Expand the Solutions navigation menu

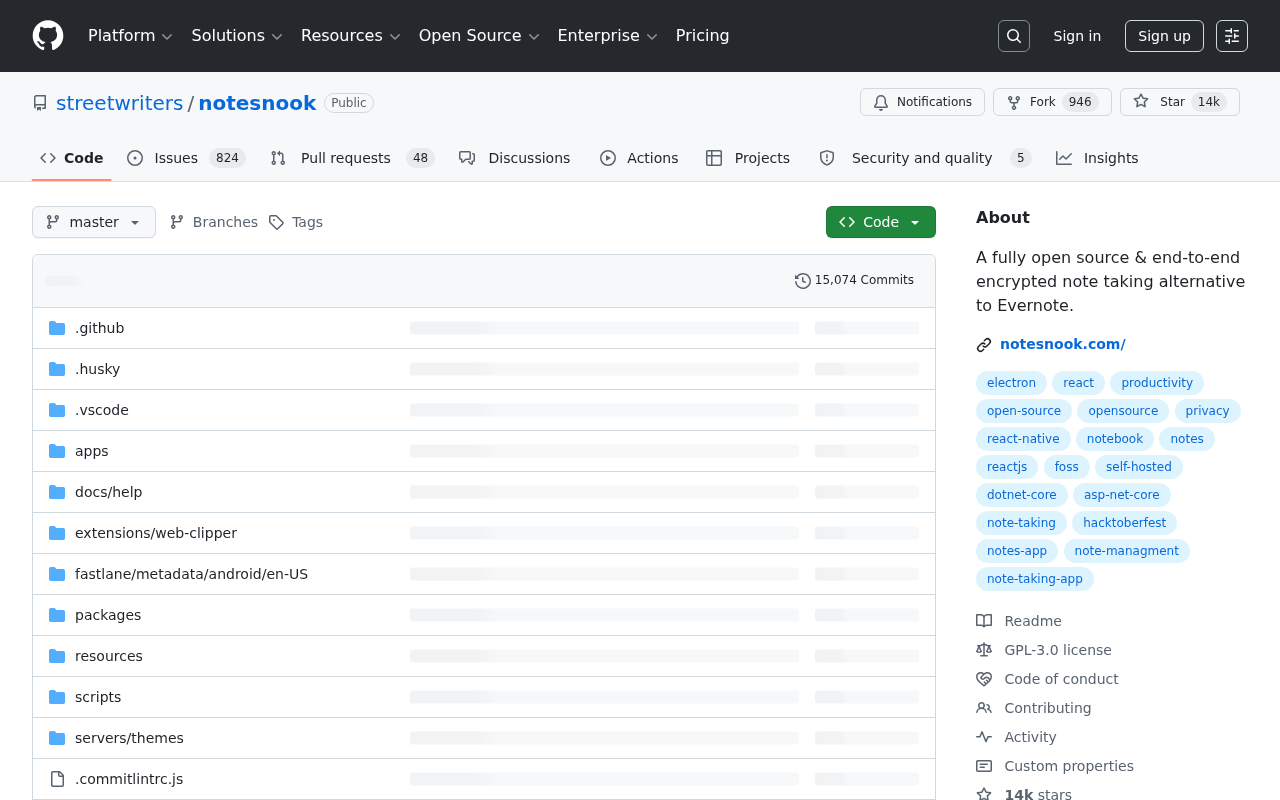(x=237, y=36)
